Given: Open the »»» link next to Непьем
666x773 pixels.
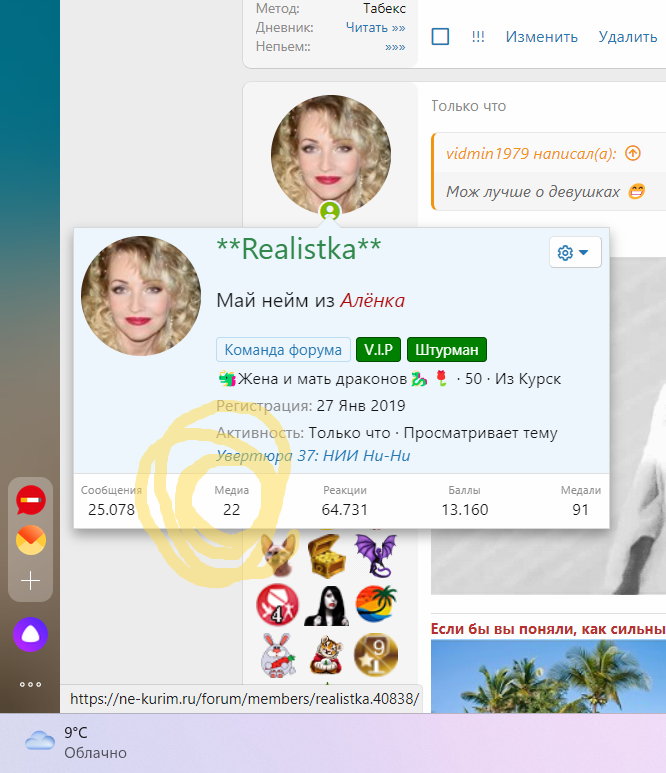Looking at the screenshot, I should (395, 47).
